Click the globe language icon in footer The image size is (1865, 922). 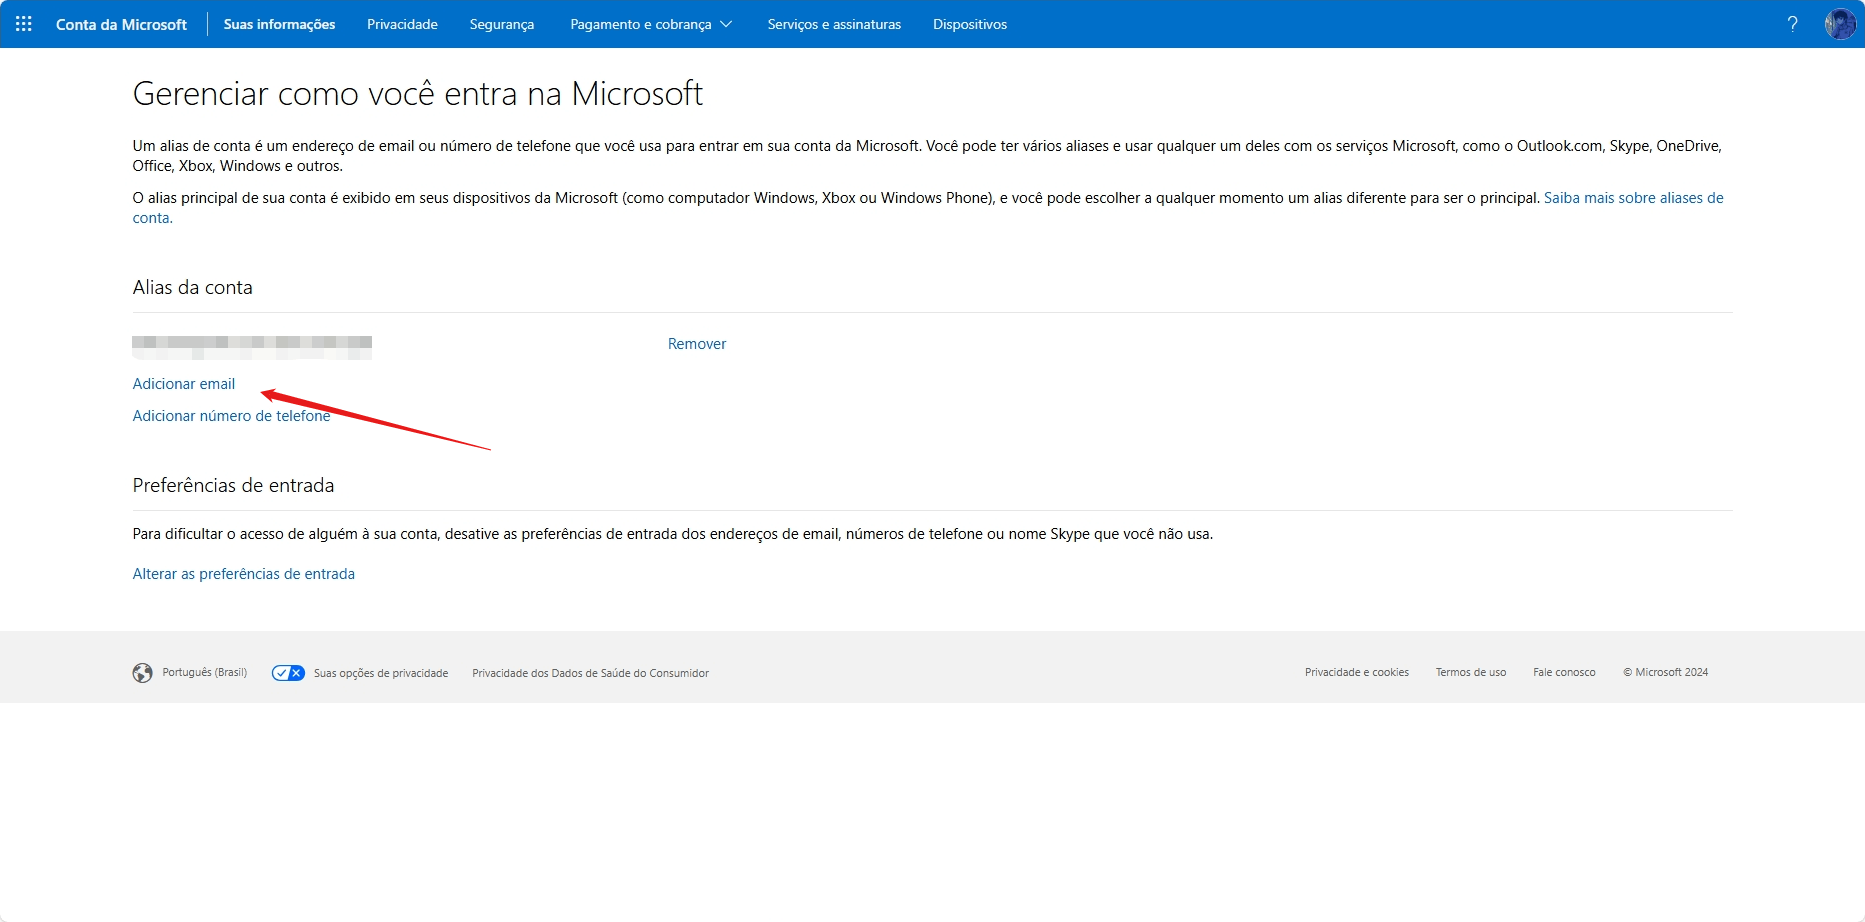pos(143,673)
